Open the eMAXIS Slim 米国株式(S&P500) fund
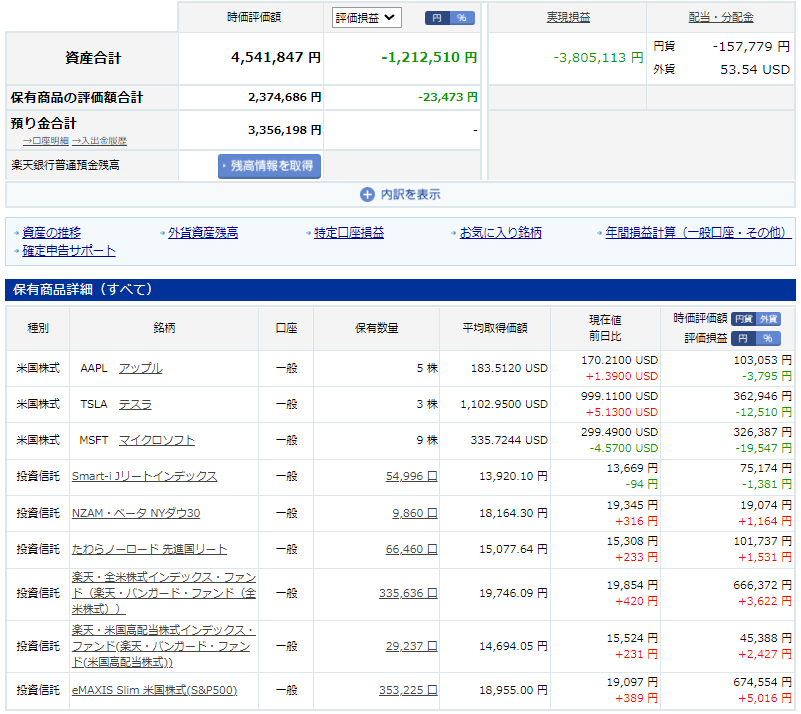801x714 pixels. click(x=153, y=691)
